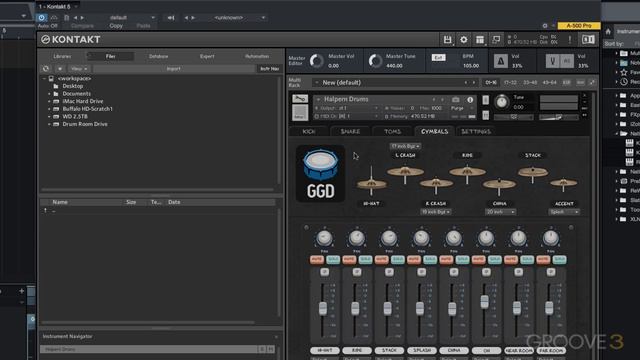Click the Copy button in plugin header

pos(116,26)
